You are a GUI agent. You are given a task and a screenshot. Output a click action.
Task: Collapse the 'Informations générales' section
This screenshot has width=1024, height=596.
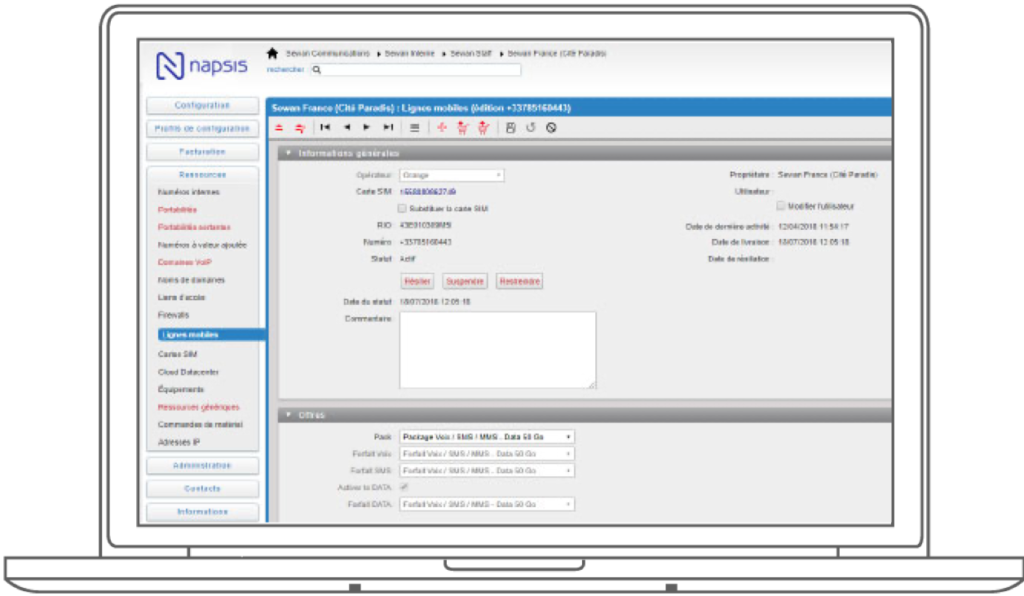(289, 153)
